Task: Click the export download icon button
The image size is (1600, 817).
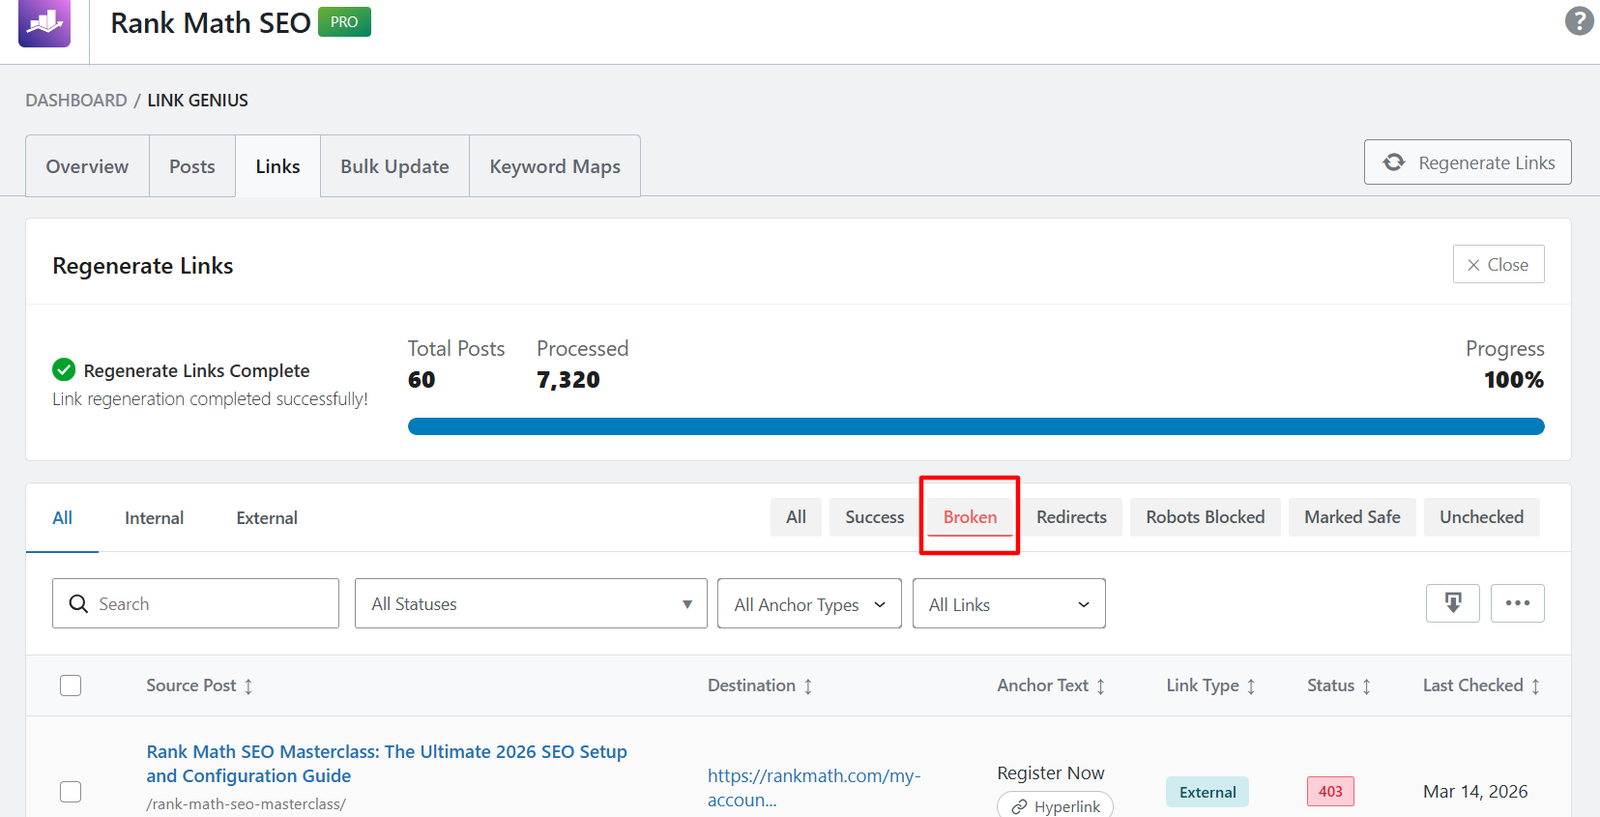Action: pyautogui.click(x=1452, y=603)
